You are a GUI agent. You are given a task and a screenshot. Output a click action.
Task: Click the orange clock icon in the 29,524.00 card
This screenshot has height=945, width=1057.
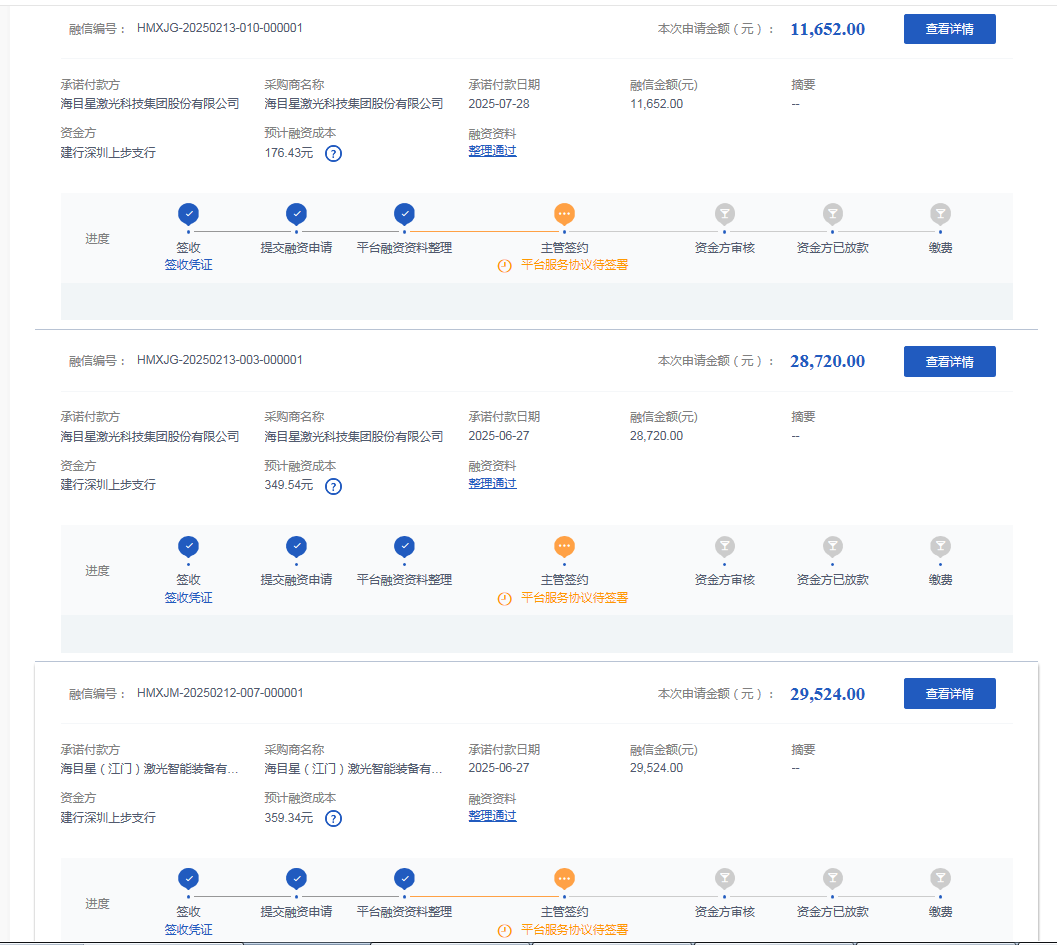(504, 931)
